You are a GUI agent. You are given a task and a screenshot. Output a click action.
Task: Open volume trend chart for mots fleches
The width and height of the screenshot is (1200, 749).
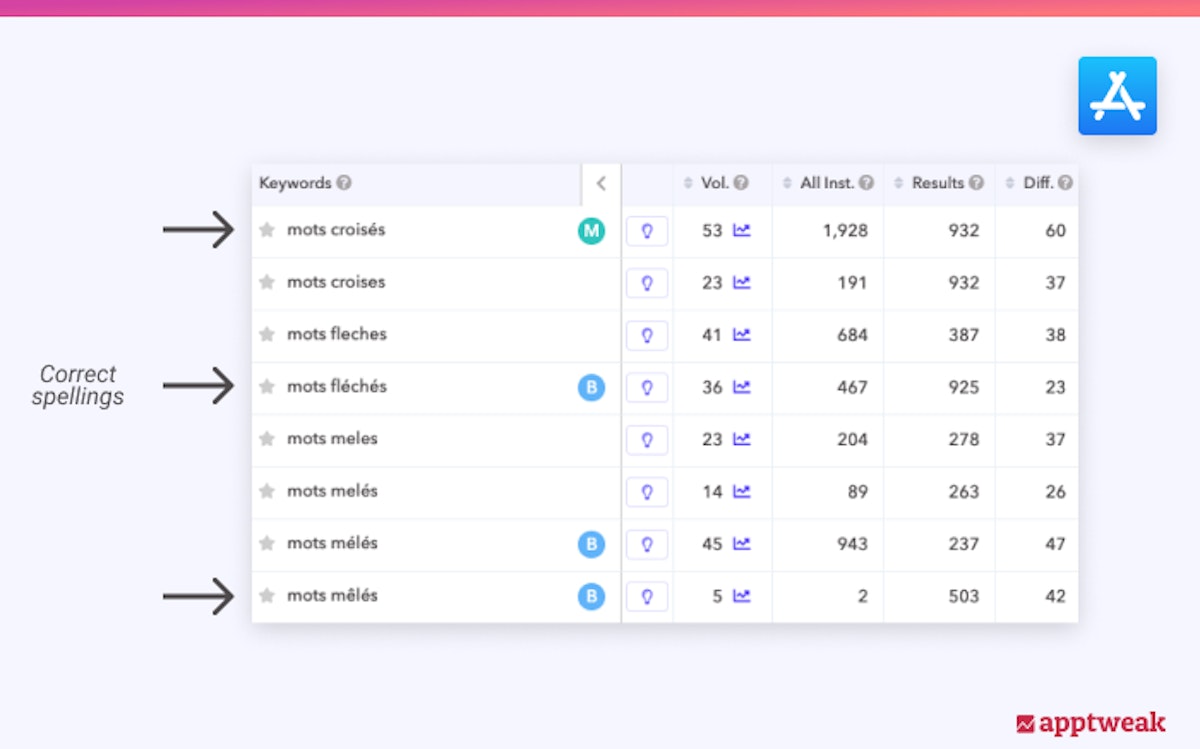click(741, 335)
